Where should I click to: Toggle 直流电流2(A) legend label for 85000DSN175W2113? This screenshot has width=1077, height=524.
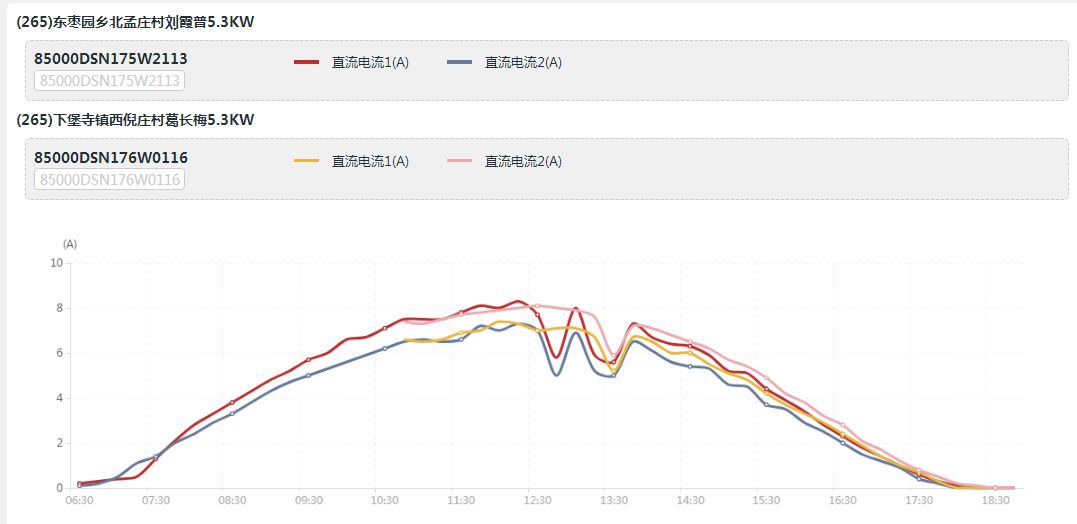point(523,62)
